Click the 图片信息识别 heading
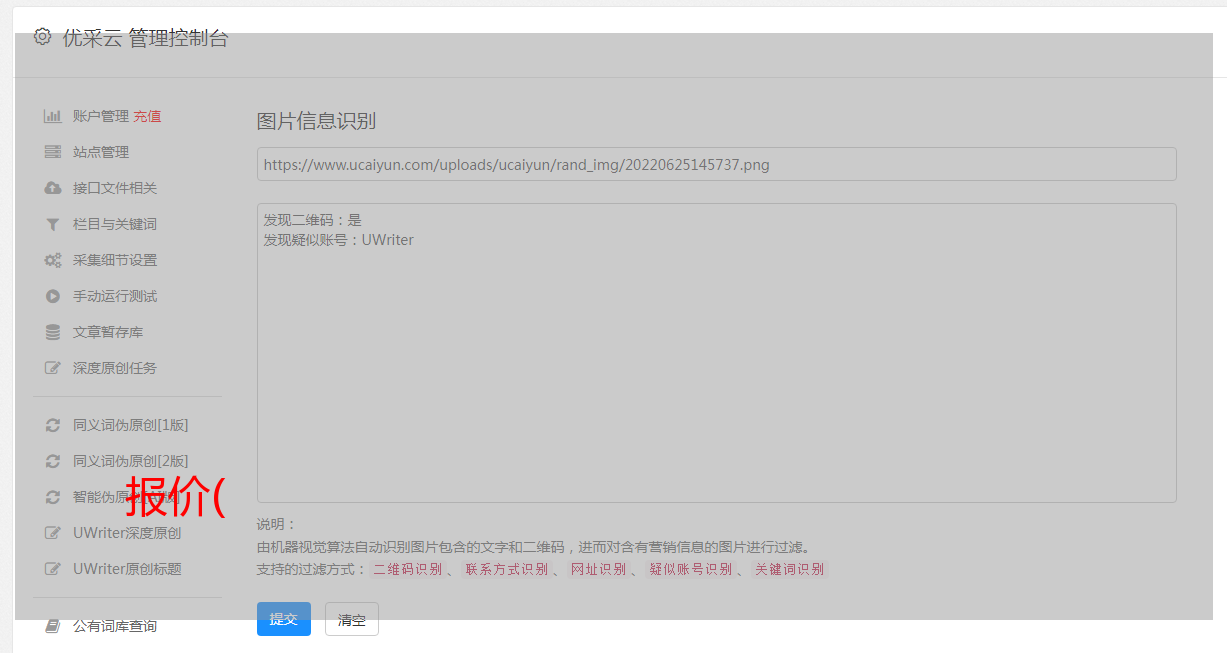The width and height of the screenshot is (1227, 653). point(316,121)
